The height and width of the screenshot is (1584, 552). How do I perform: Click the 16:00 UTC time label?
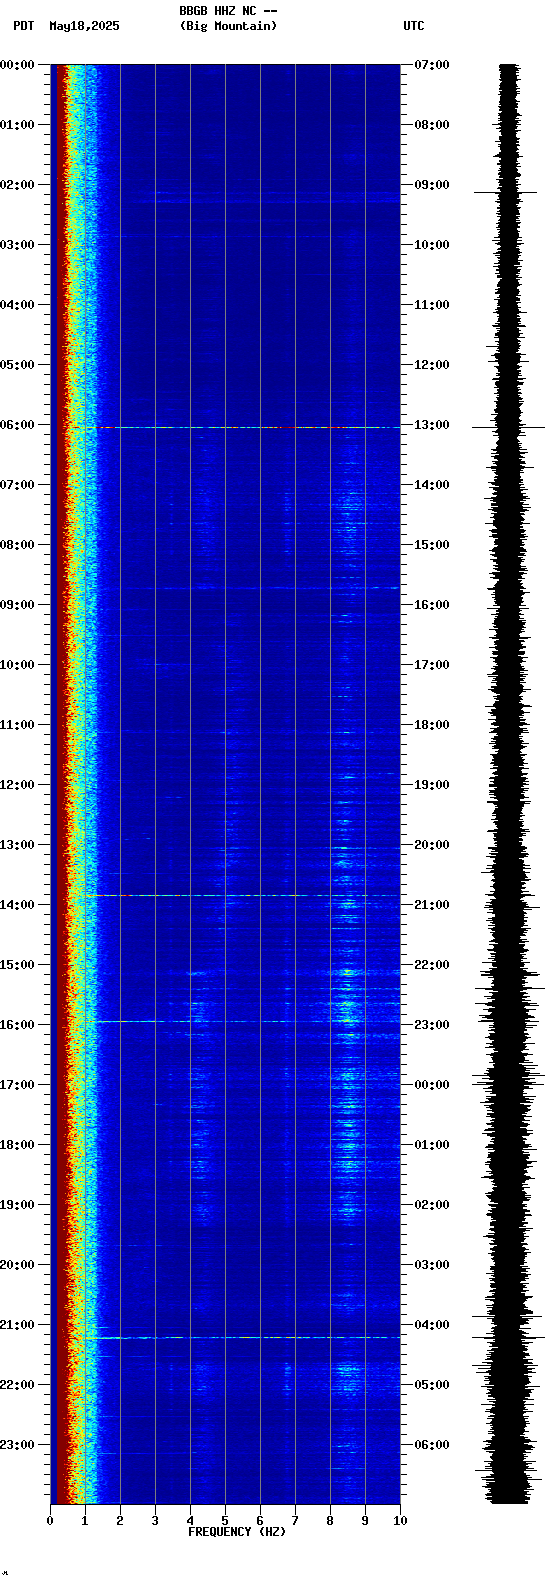pyautogui.click(x=432, y=605)
